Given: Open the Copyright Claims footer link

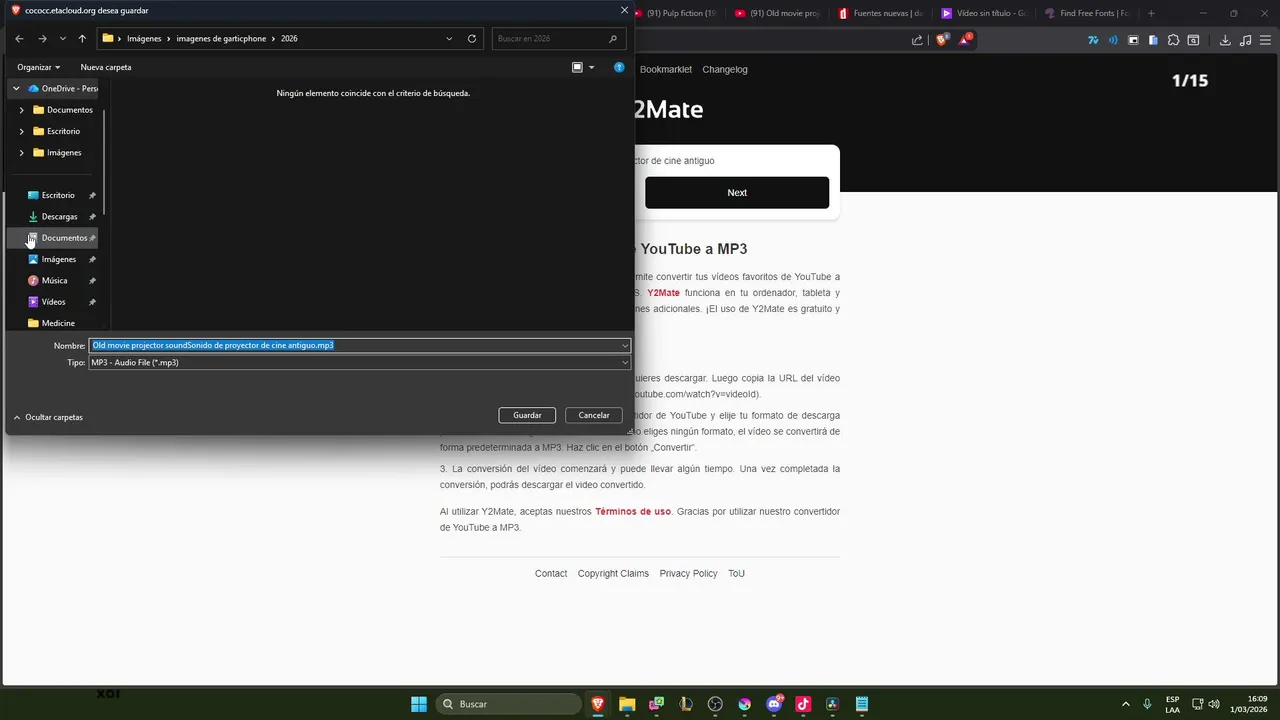Looking at the screenshot, I should pos(613,573).
